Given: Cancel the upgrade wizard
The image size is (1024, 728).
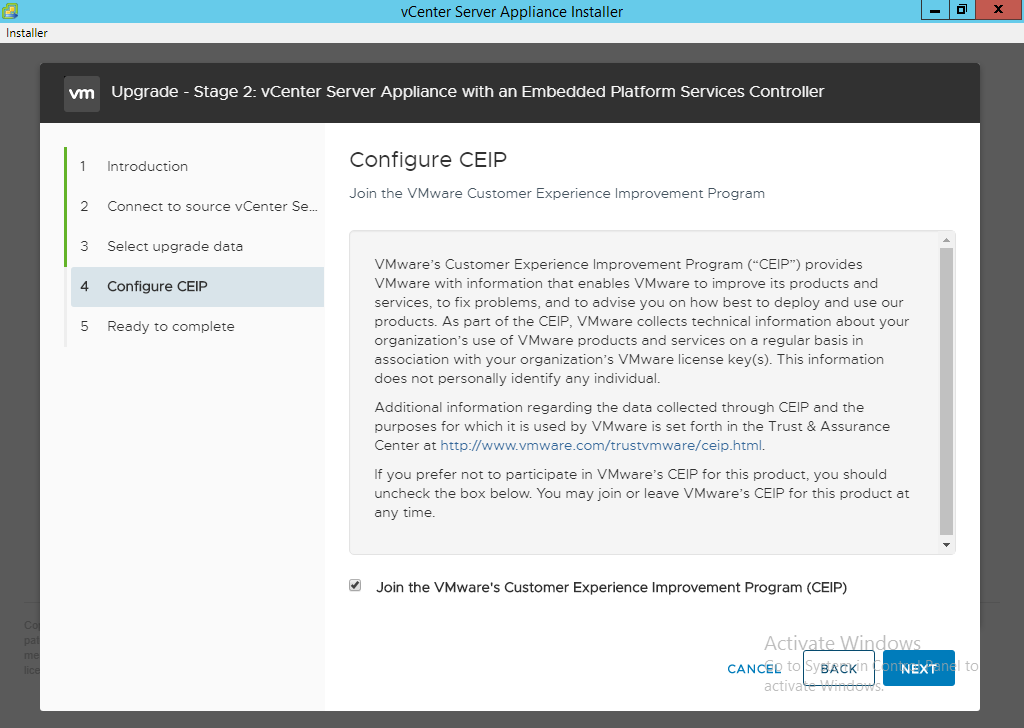Looking at the screenshot, I should [754, 669].
